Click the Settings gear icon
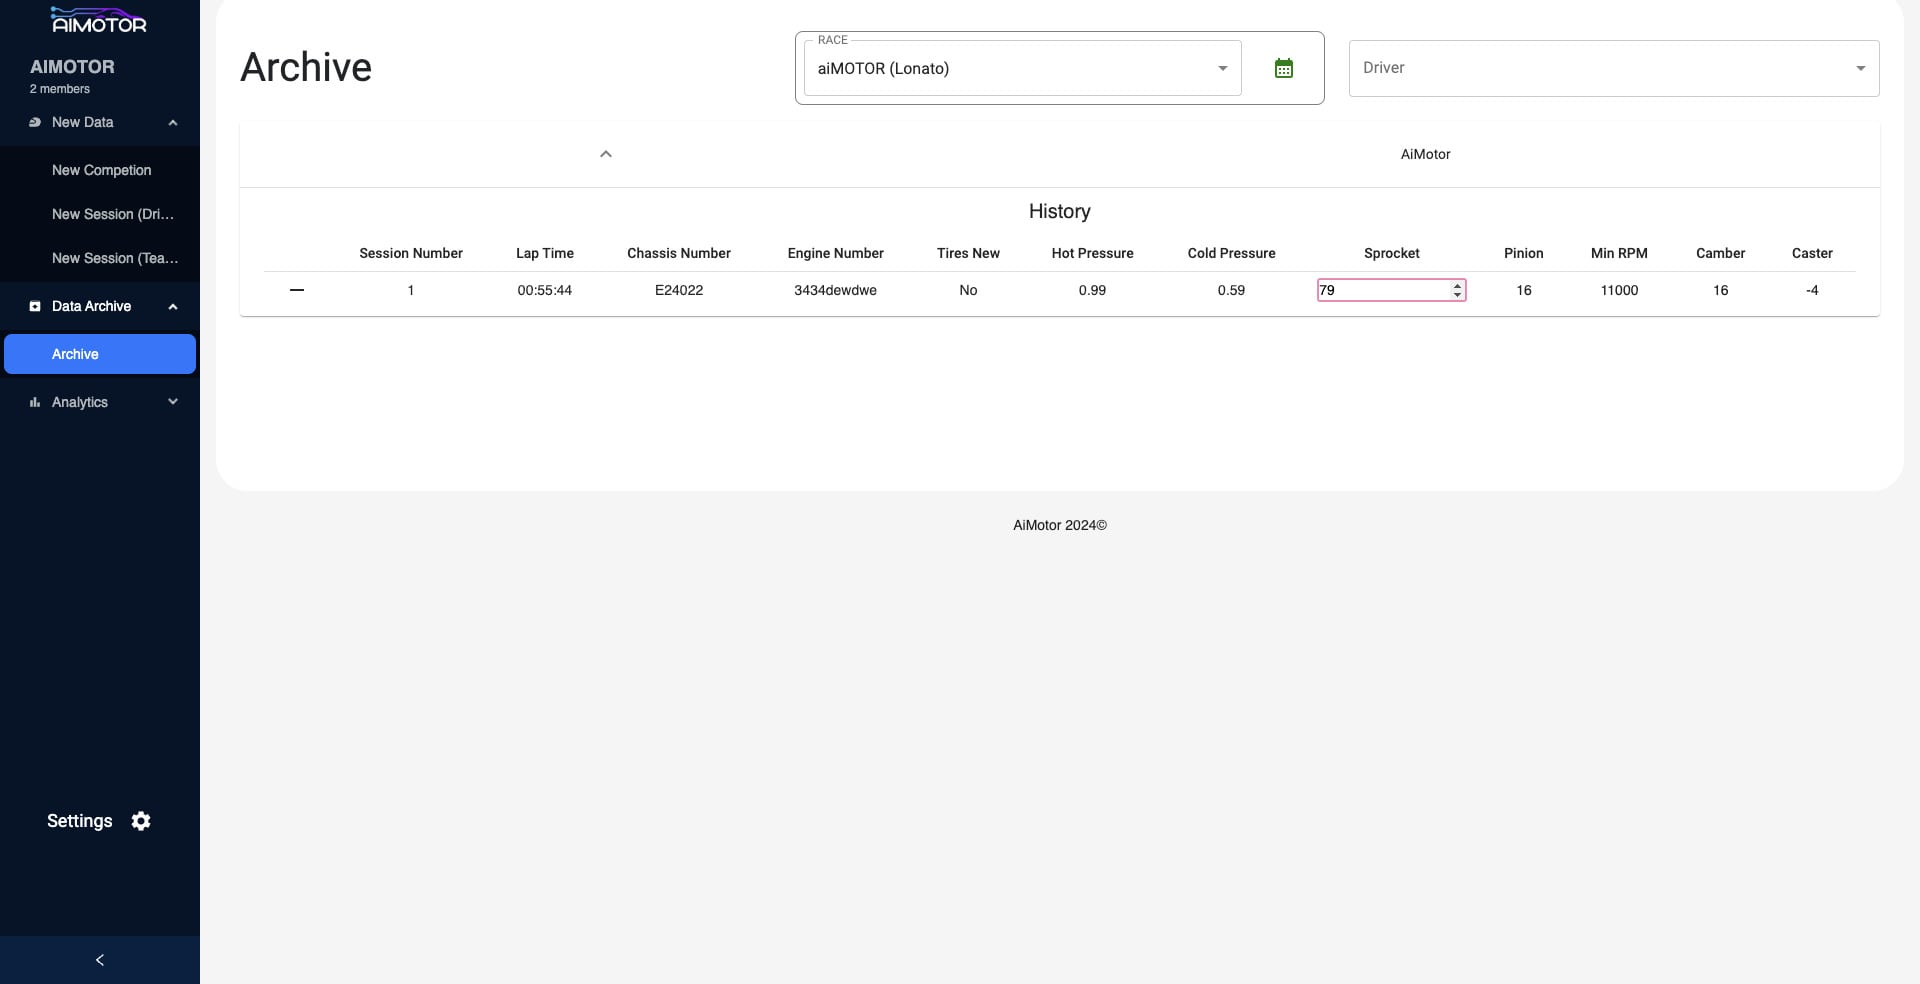Screen dimensions: 1920x984 click(141, 821)
